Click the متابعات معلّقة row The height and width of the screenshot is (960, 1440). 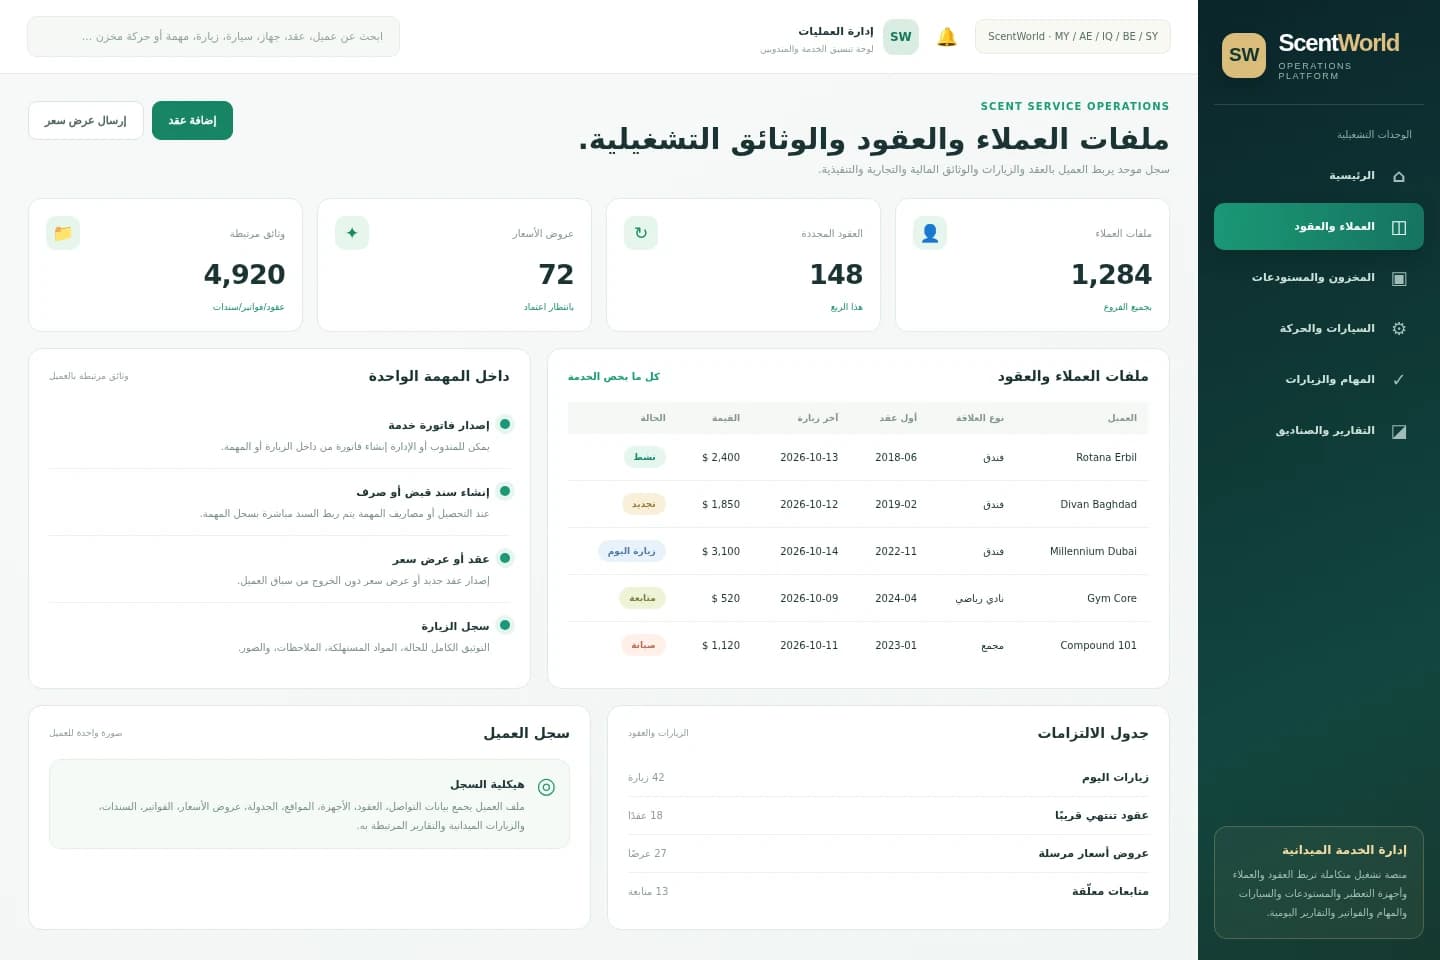coord(888,891)
